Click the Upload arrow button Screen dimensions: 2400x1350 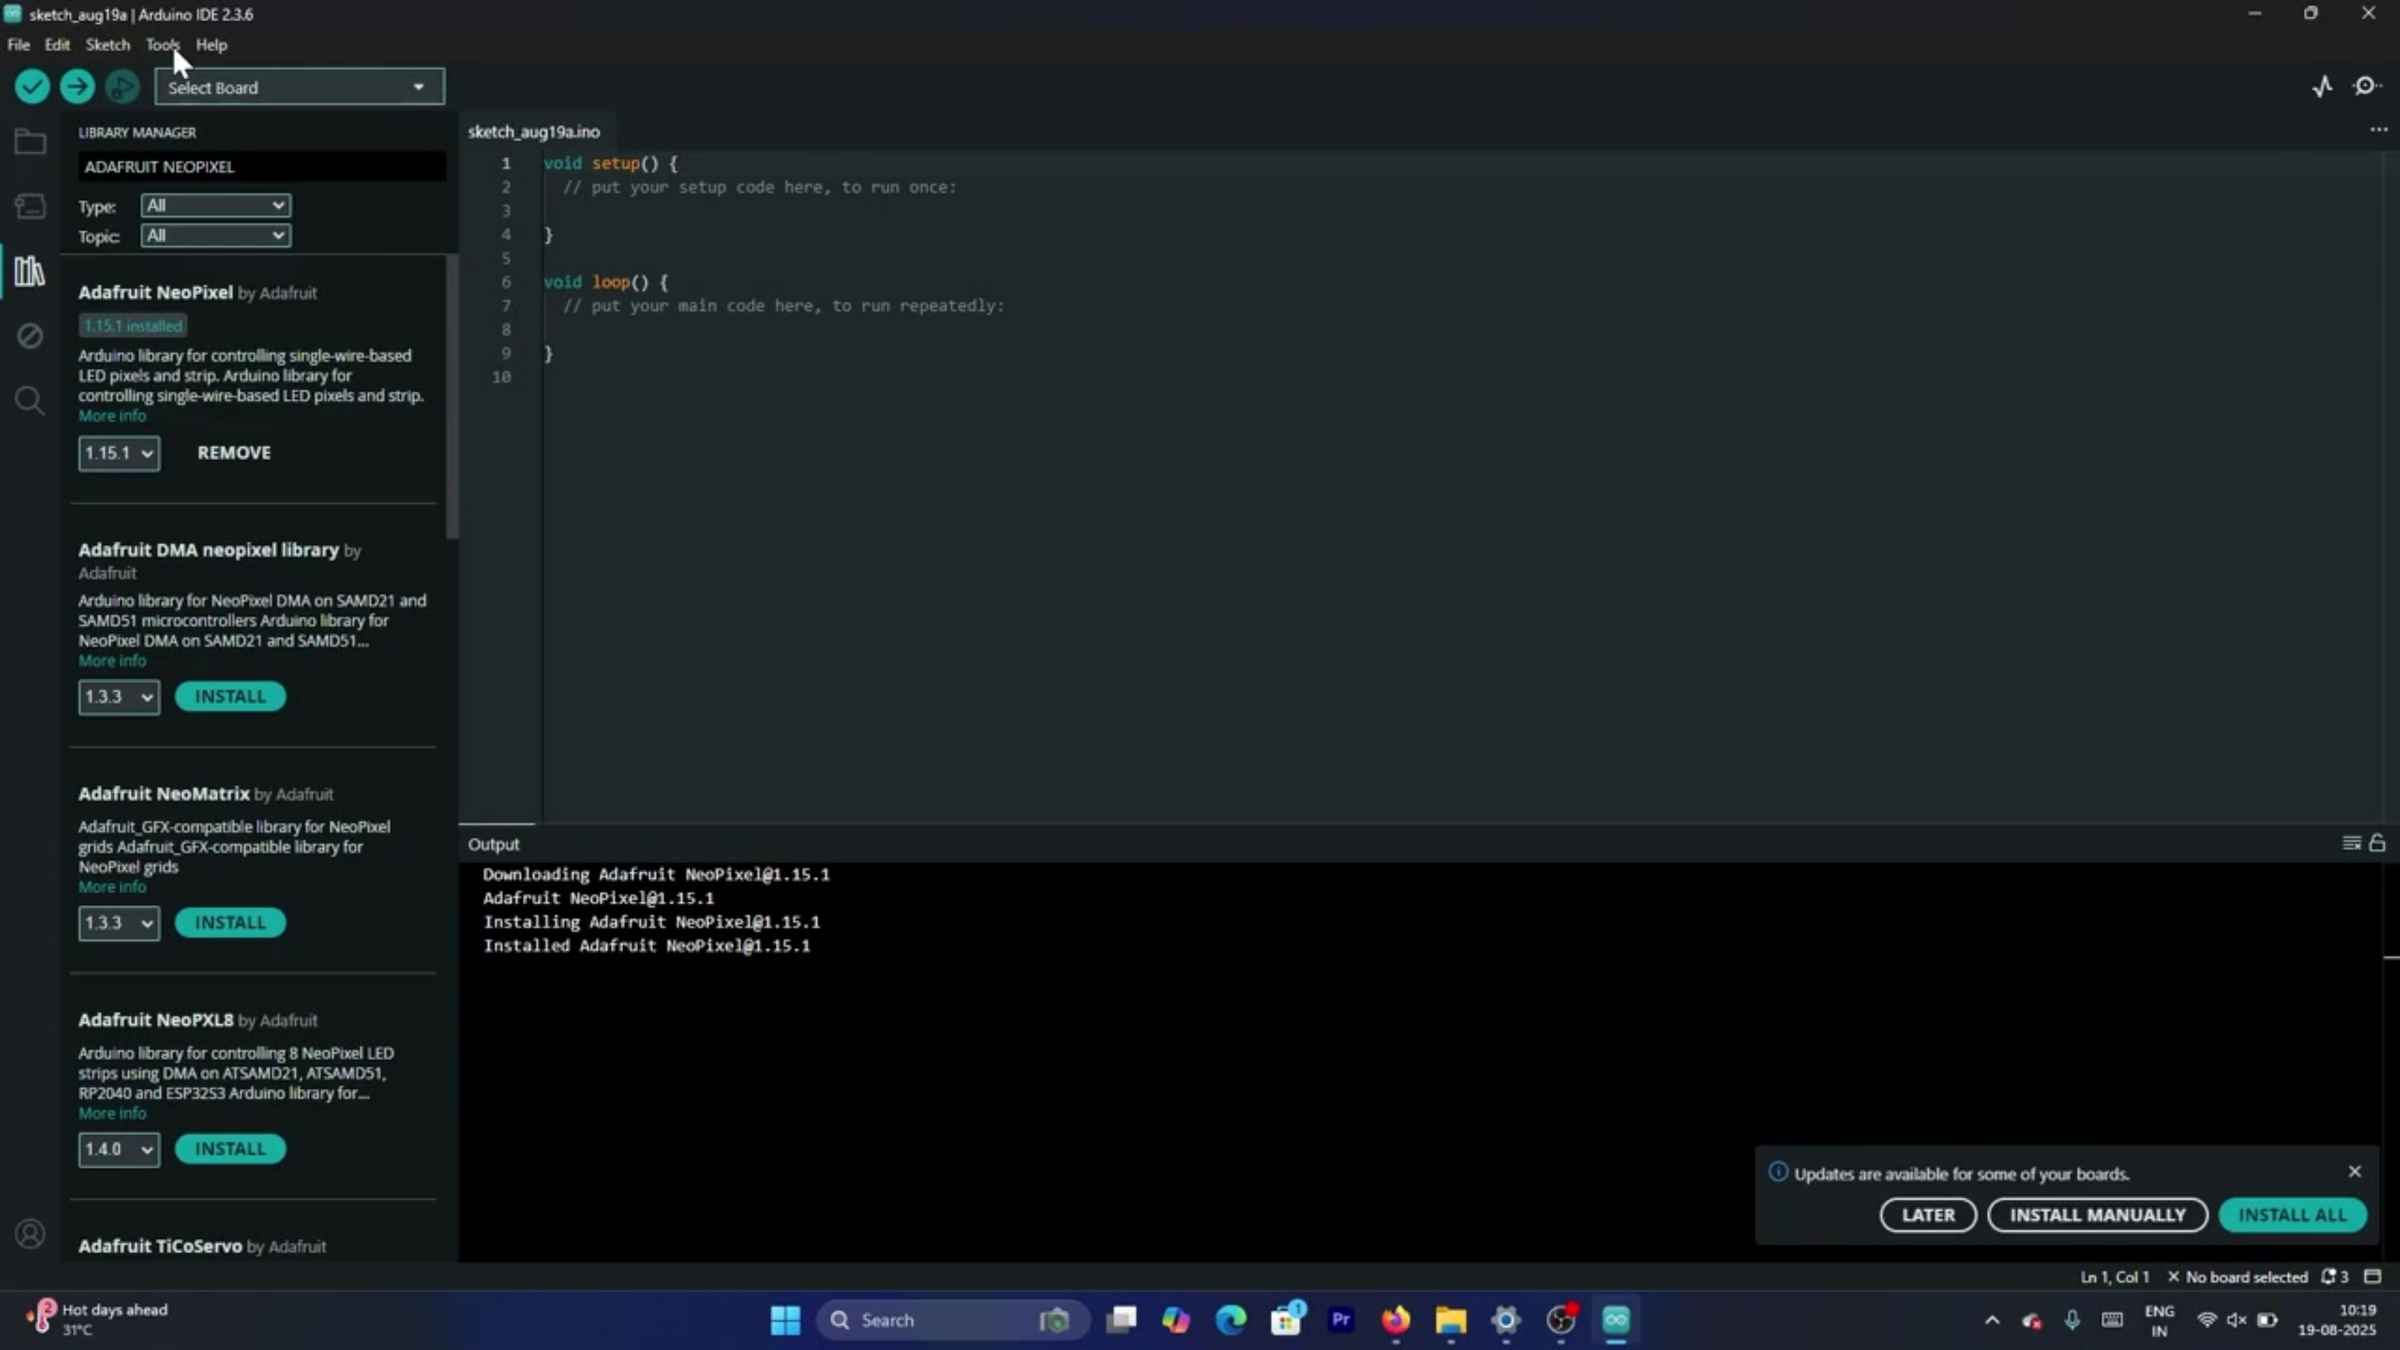pyautogui.click(x=77, y=87)
